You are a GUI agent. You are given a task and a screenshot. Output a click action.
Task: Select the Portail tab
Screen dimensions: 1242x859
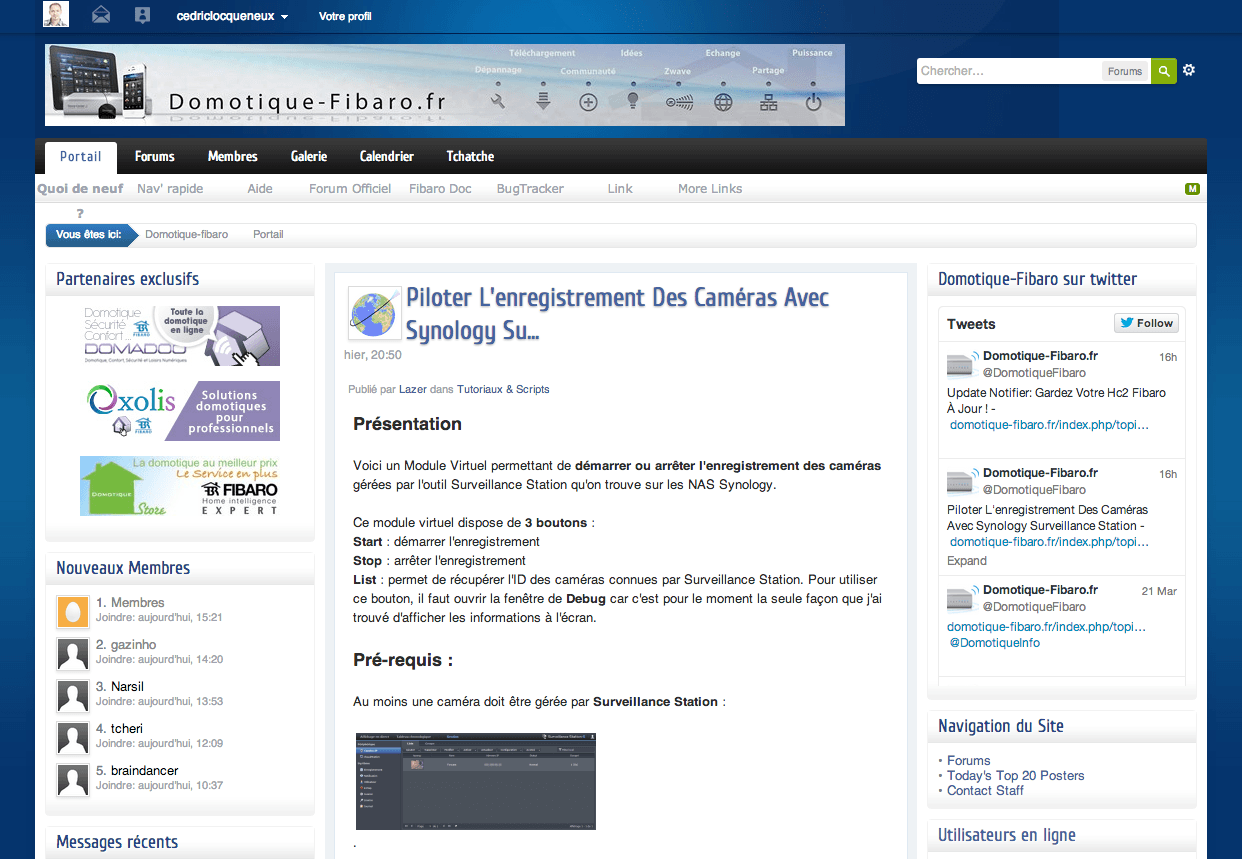point(81,157)
